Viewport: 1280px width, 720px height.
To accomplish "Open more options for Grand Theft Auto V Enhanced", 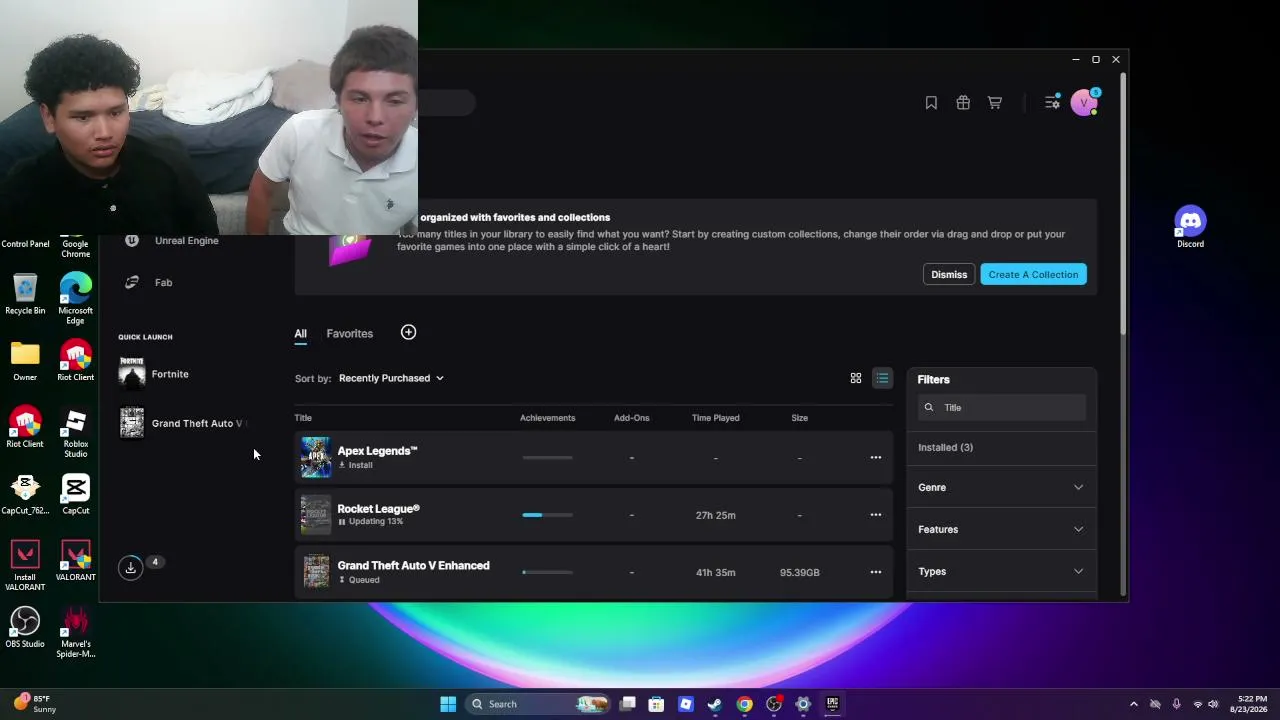I will coord(875,572).
